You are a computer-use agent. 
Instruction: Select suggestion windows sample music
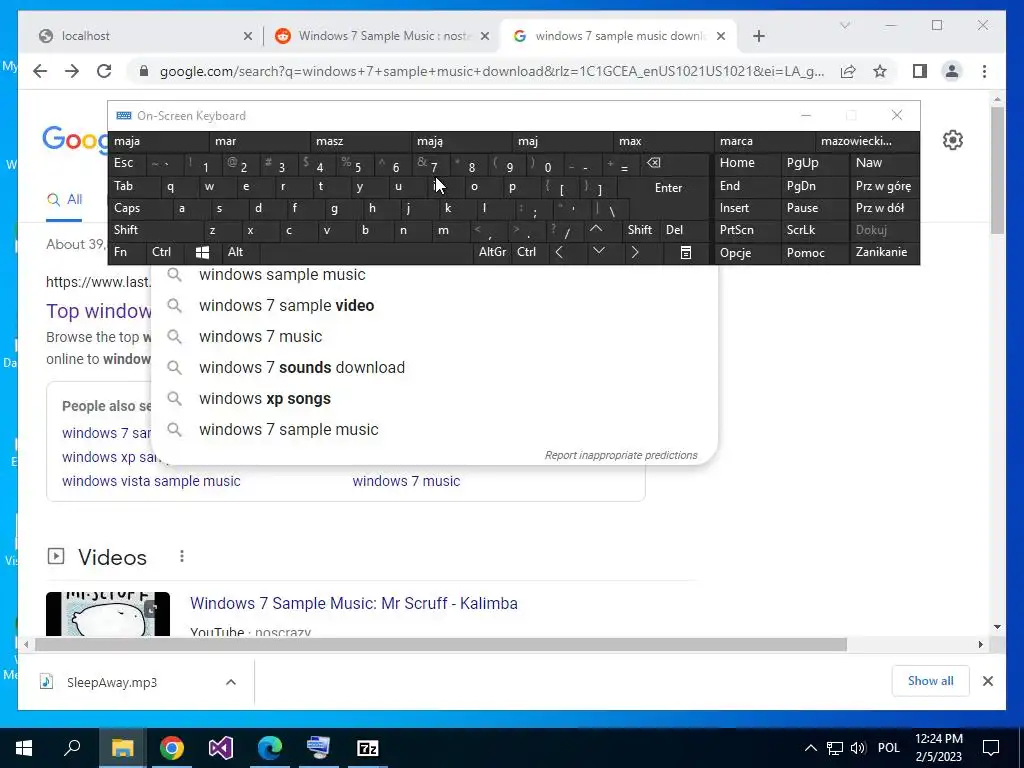434,275
